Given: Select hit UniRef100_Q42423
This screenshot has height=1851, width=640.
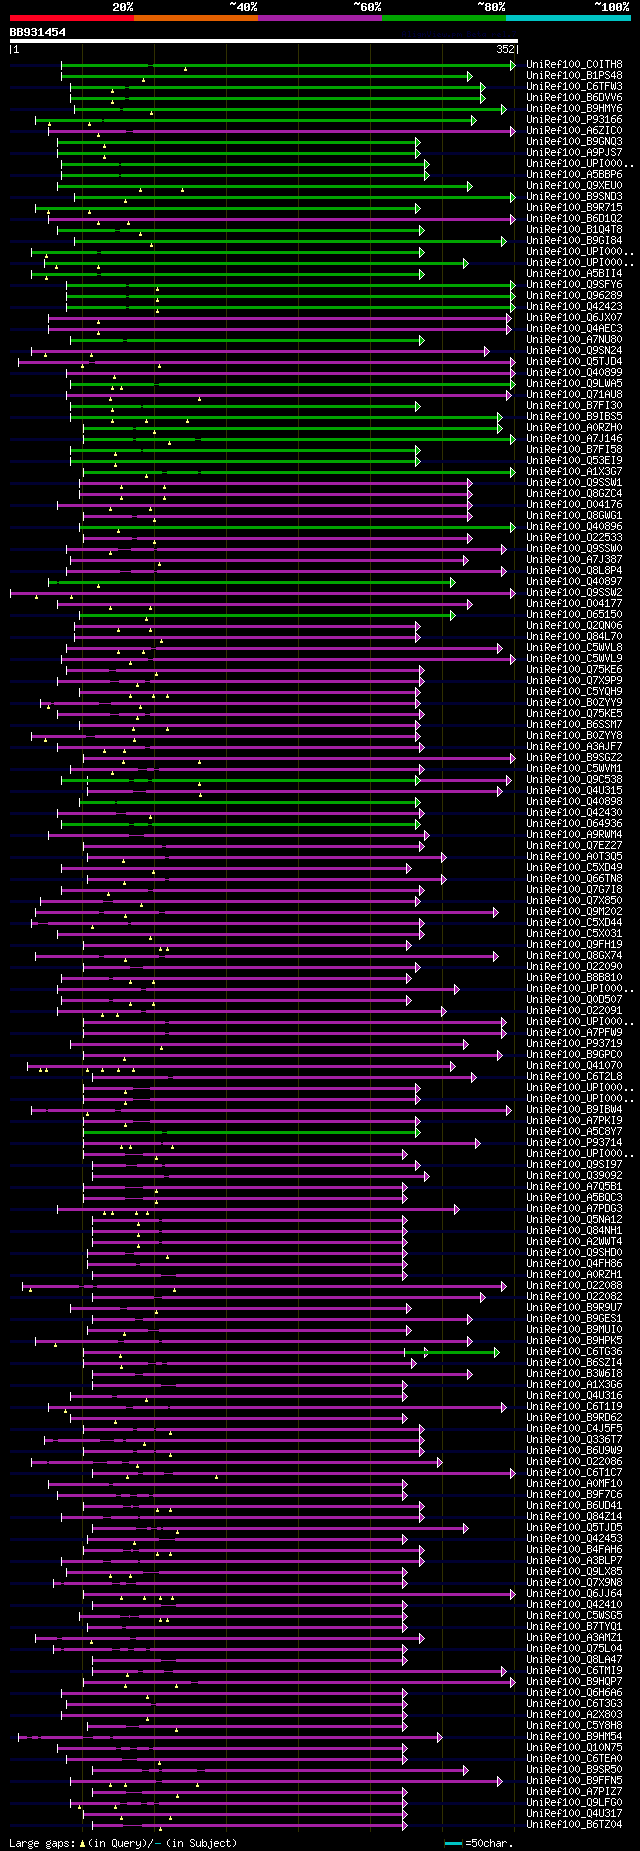Looking at the screenshot, I should coord(574,306).
